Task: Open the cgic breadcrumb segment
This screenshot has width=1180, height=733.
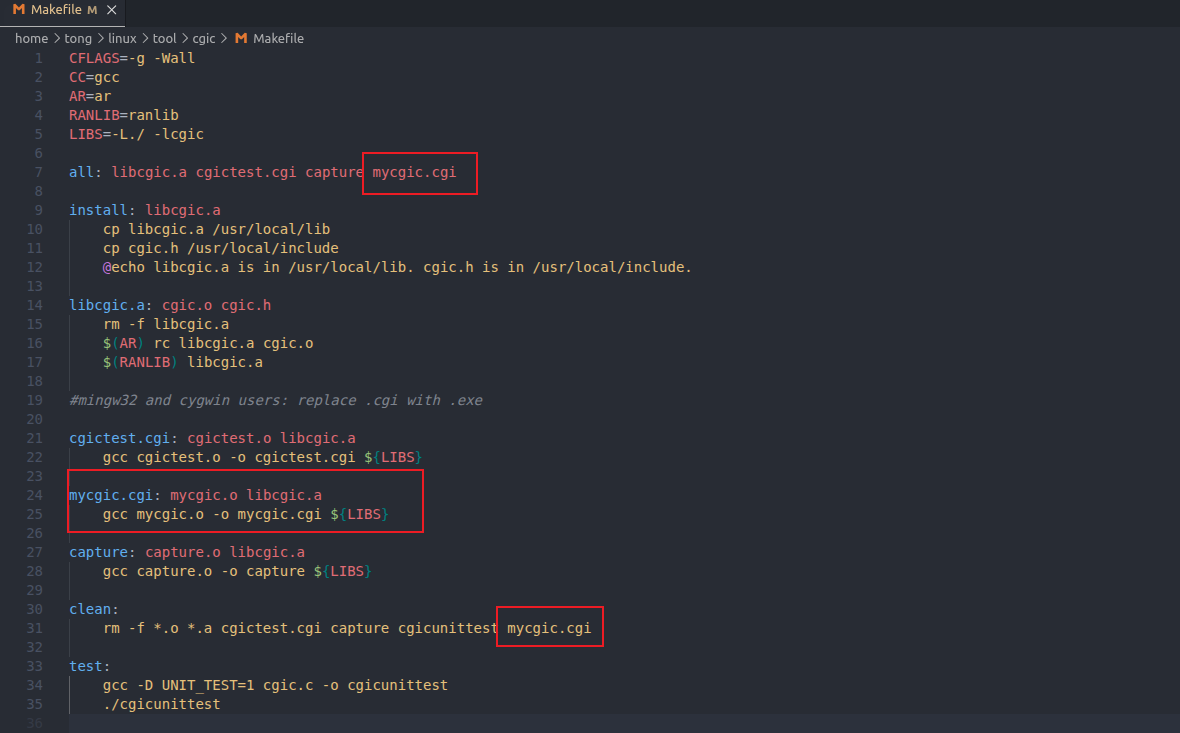Action: (204, 38)
